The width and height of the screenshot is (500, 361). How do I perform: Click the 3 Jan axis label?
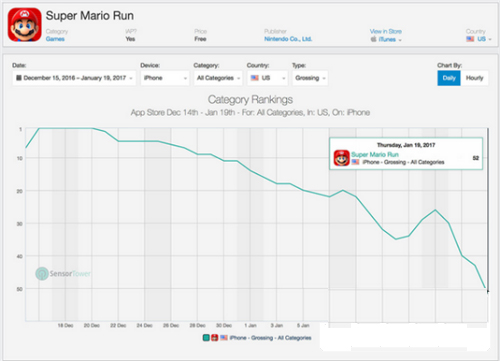277,325
